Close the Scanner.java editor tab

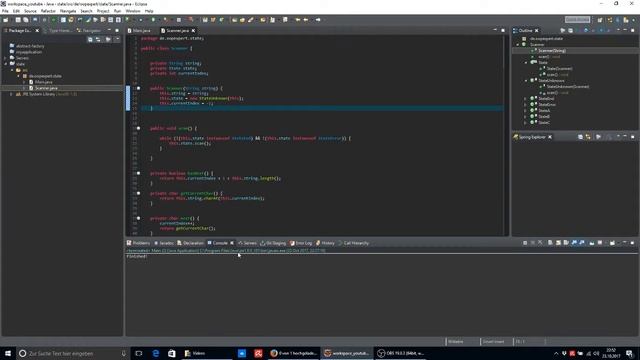(x=193, y=31)
